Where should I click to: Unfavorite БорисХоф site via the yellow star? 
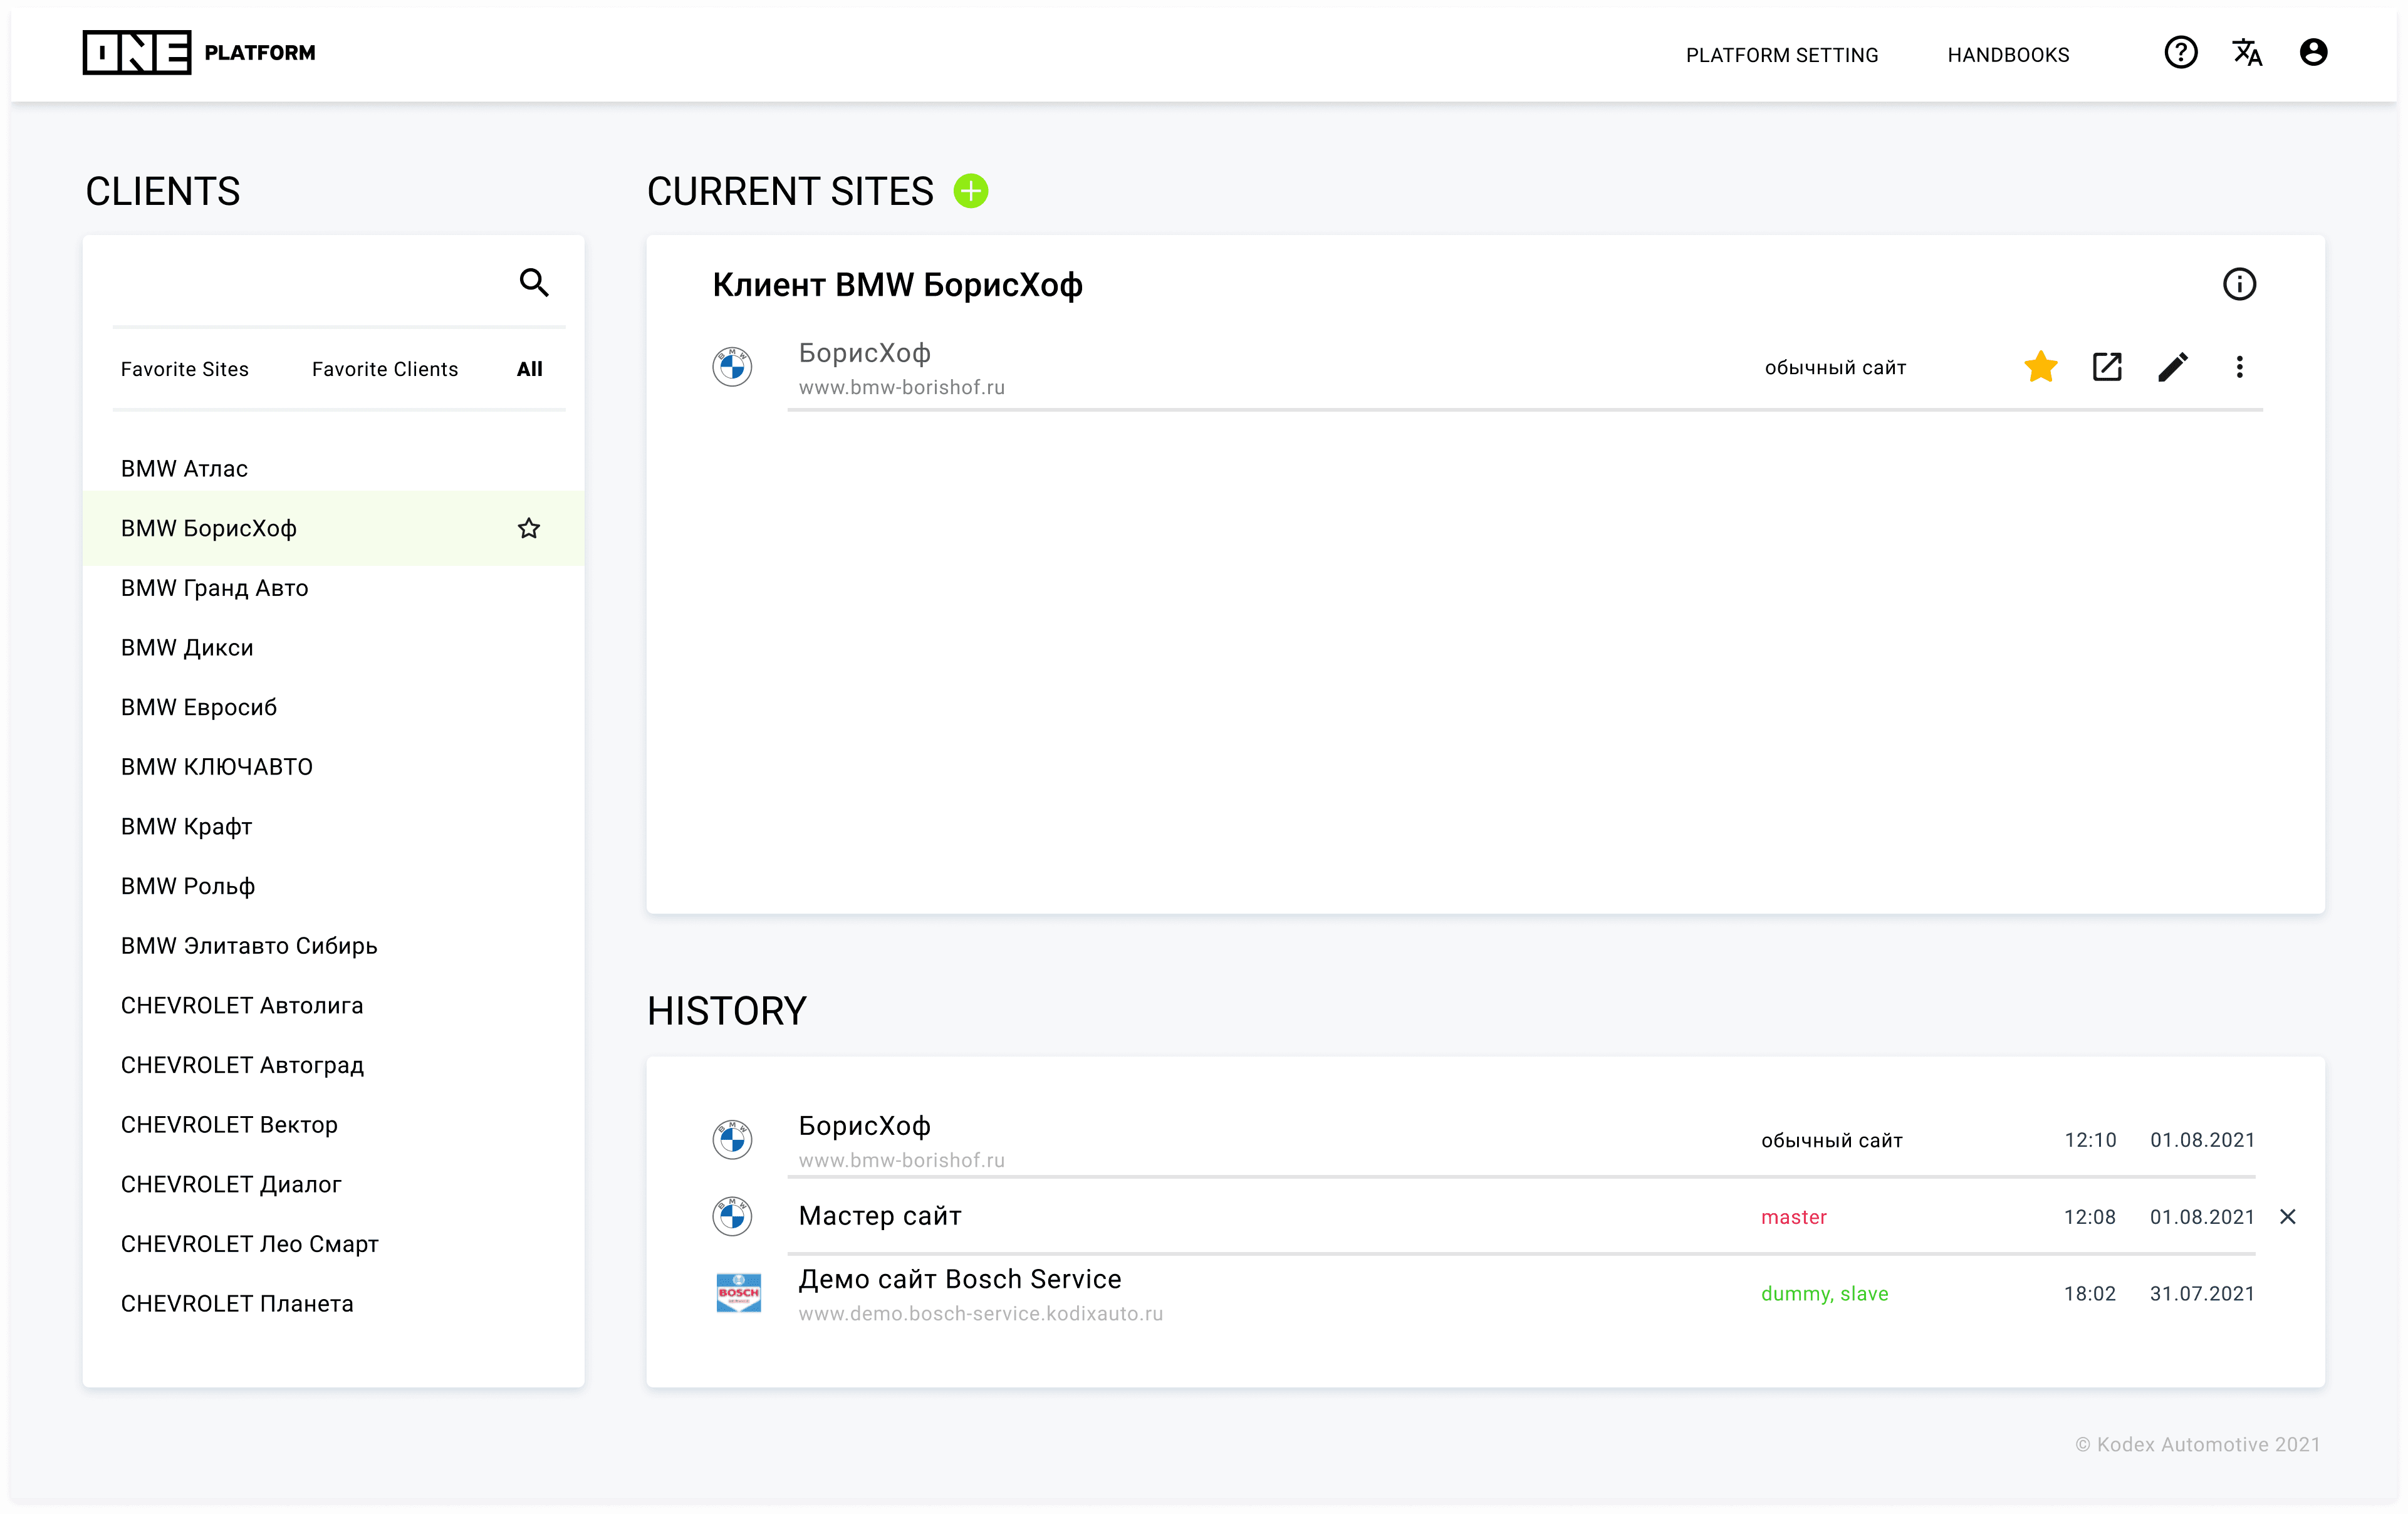click(x=2040, y=367)
